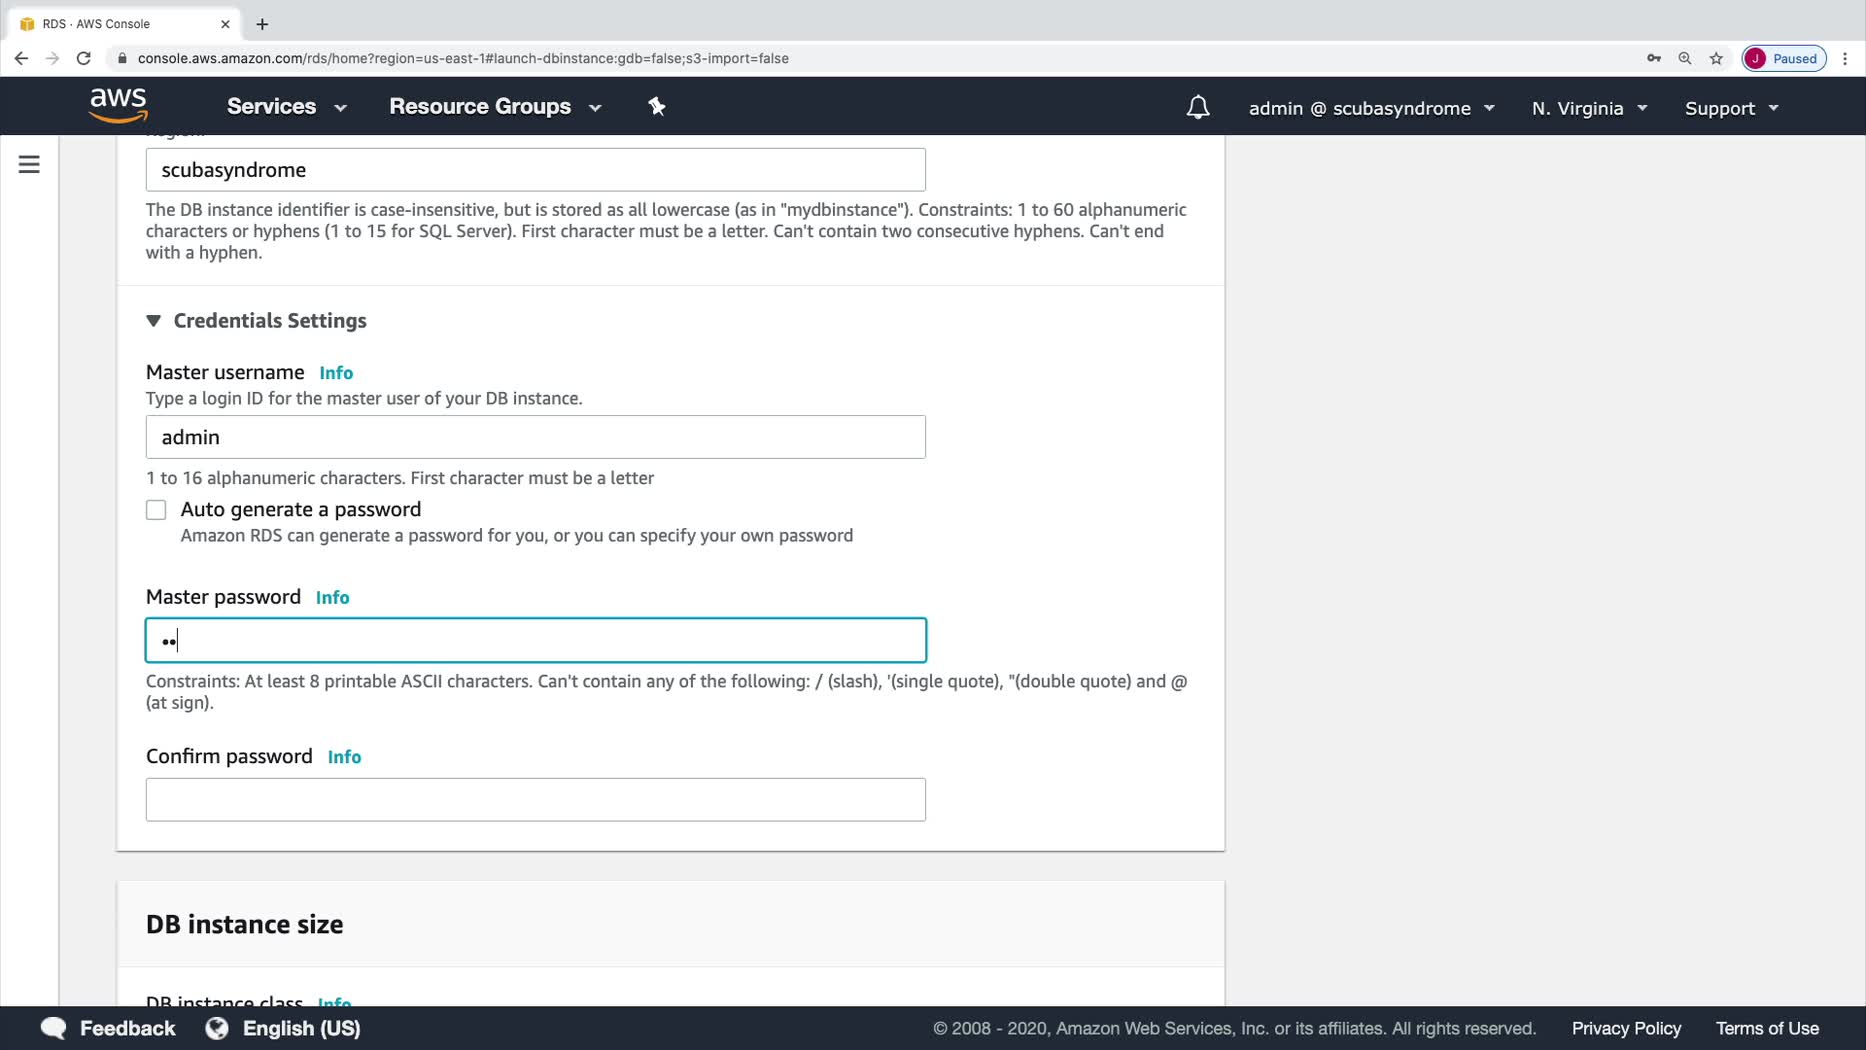Collapse the Credentials Settings section
The image size is (1866, 1050).
click(x=154, y=321)
